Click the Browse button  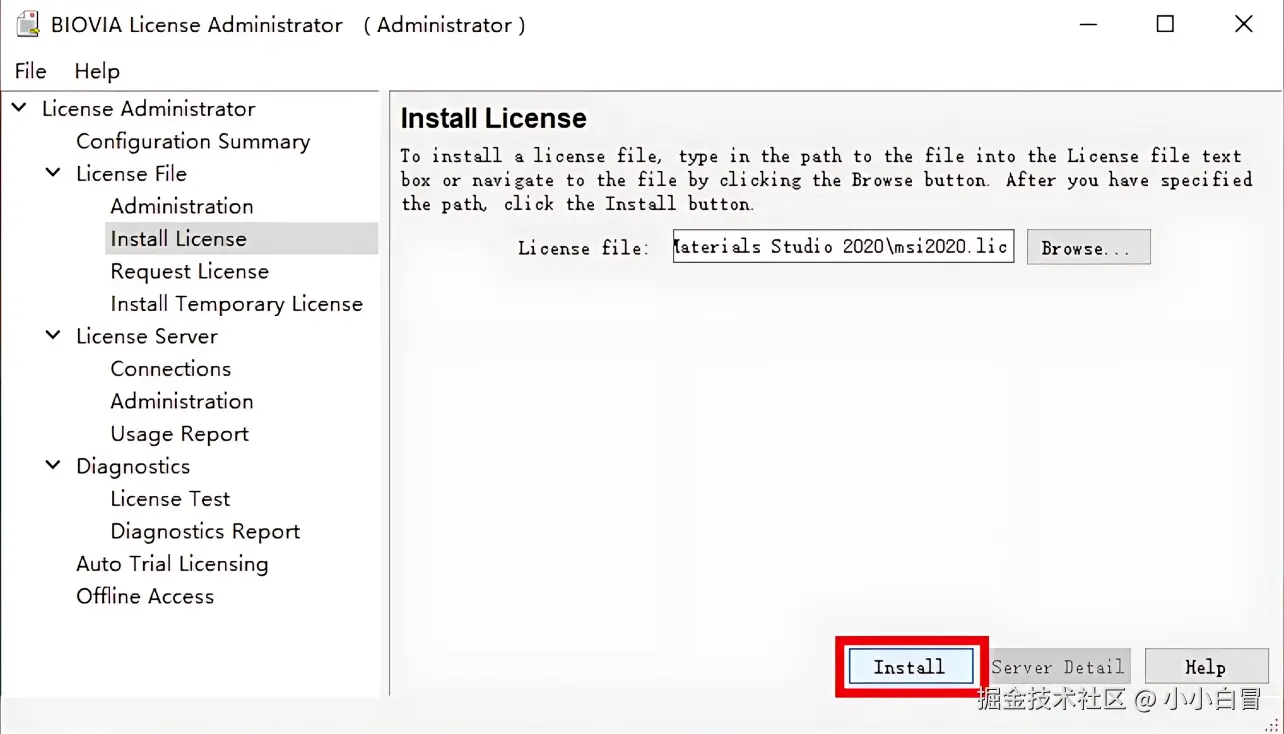point(1088,247)
